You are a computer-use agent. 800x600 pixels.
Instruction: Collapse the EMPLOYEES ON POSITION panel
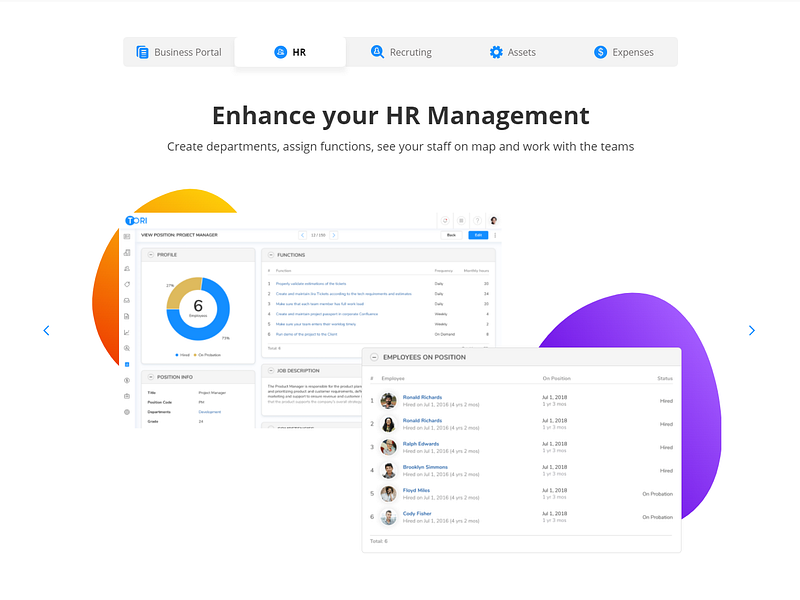pos(373,356)
